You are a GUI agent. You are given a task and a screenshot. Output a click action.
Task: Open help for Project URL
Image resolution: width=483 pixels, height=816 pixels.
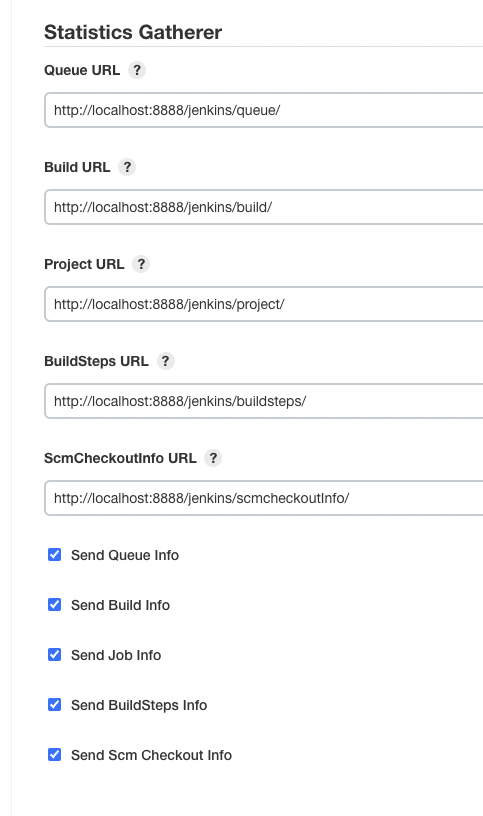point(141,264)
